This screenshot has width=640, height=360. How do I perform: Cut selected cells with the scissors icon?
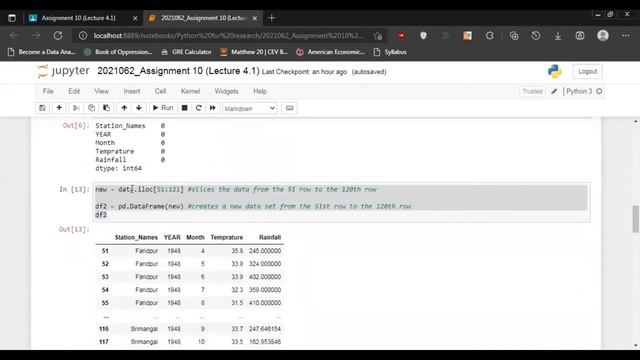point(76,108)
